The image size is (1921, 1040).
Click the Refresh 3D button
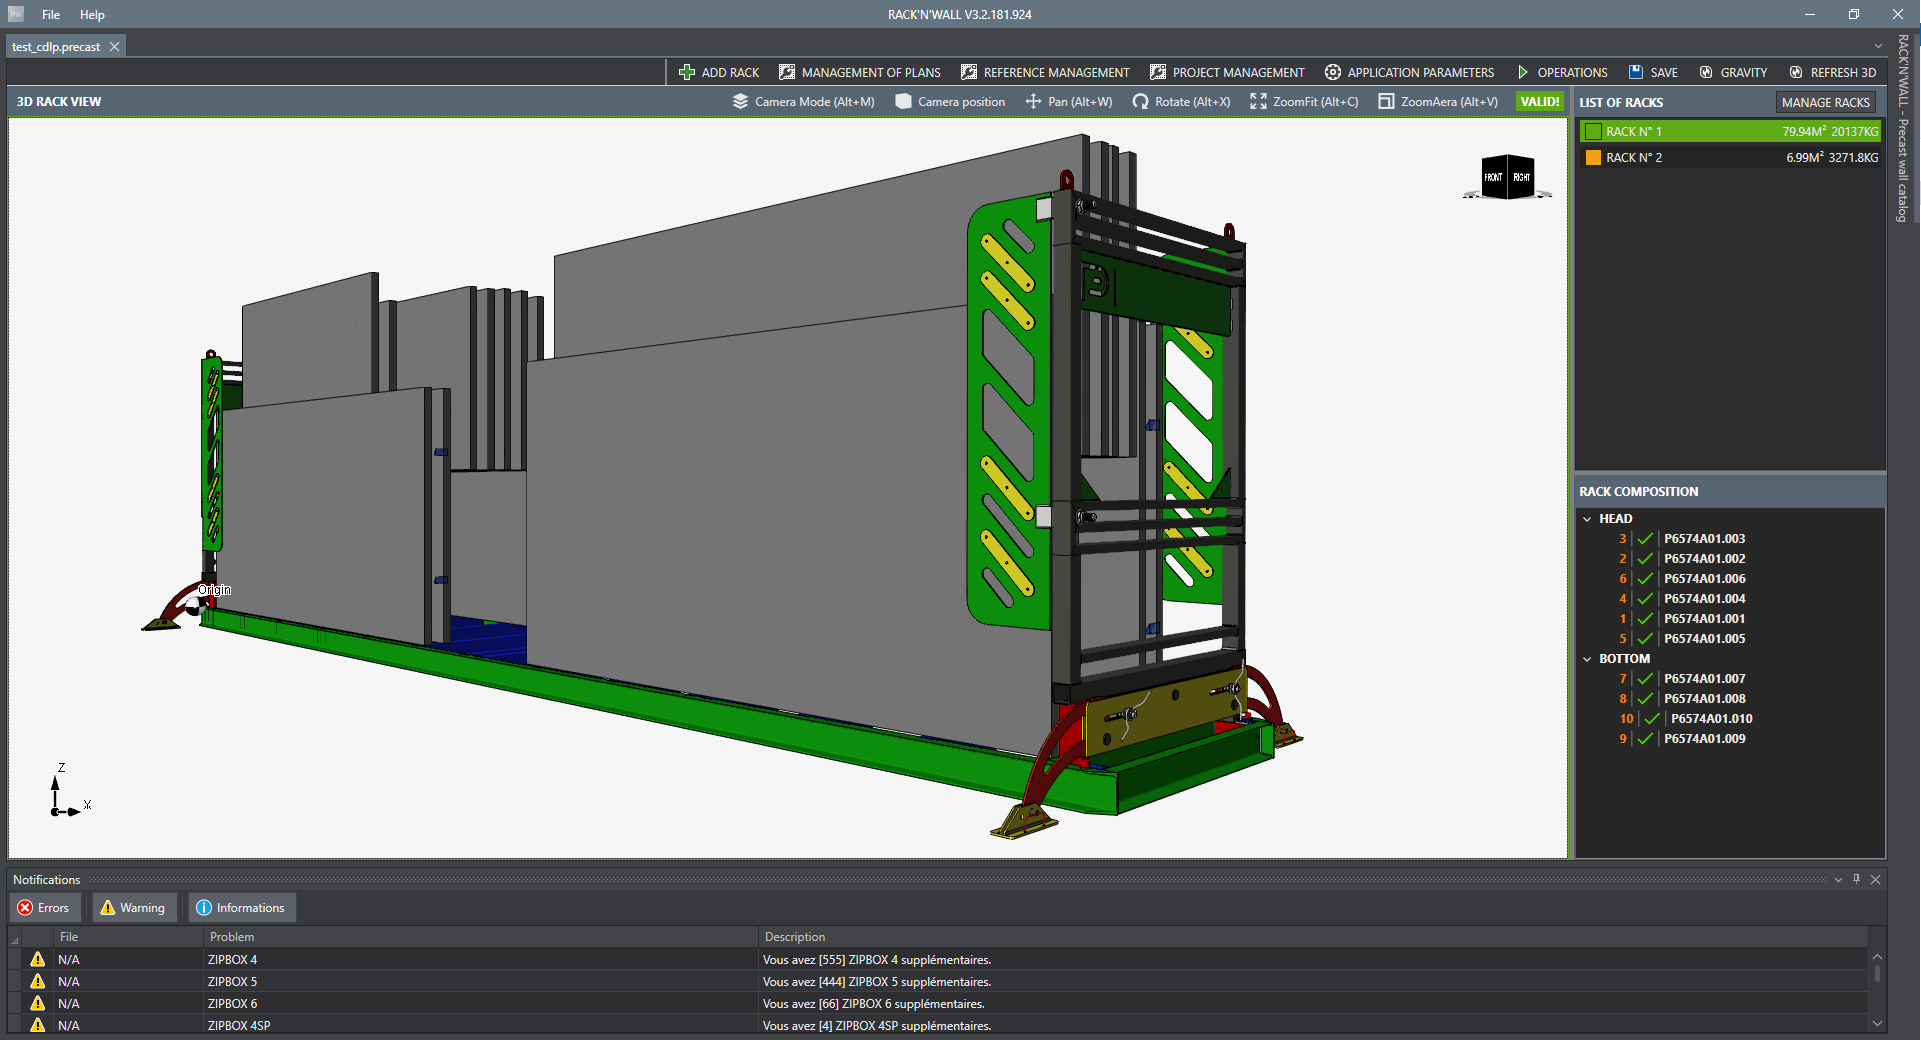point(1833,72)
